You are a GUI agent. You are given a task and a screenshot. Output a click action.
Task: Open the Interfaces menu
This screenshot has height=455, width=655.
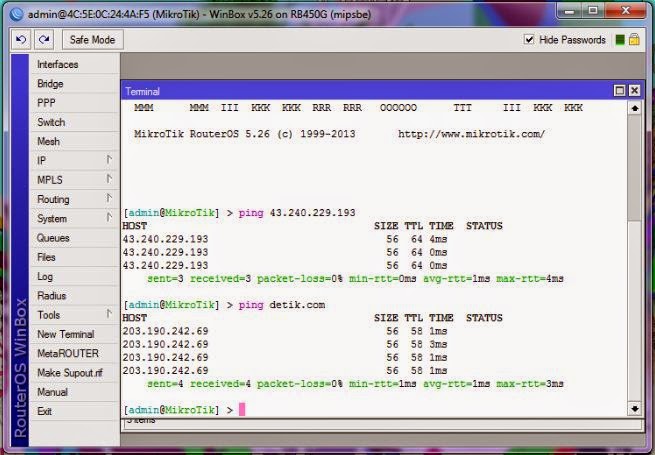(x=74, y=64)
